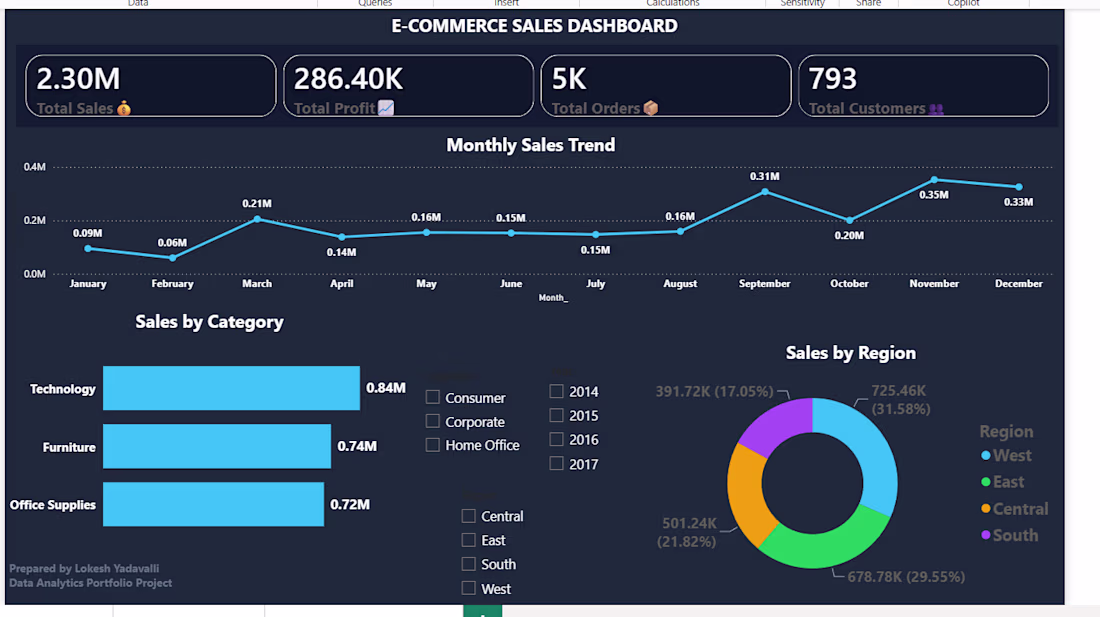Click the April 0.14M data point

(342, 237)
